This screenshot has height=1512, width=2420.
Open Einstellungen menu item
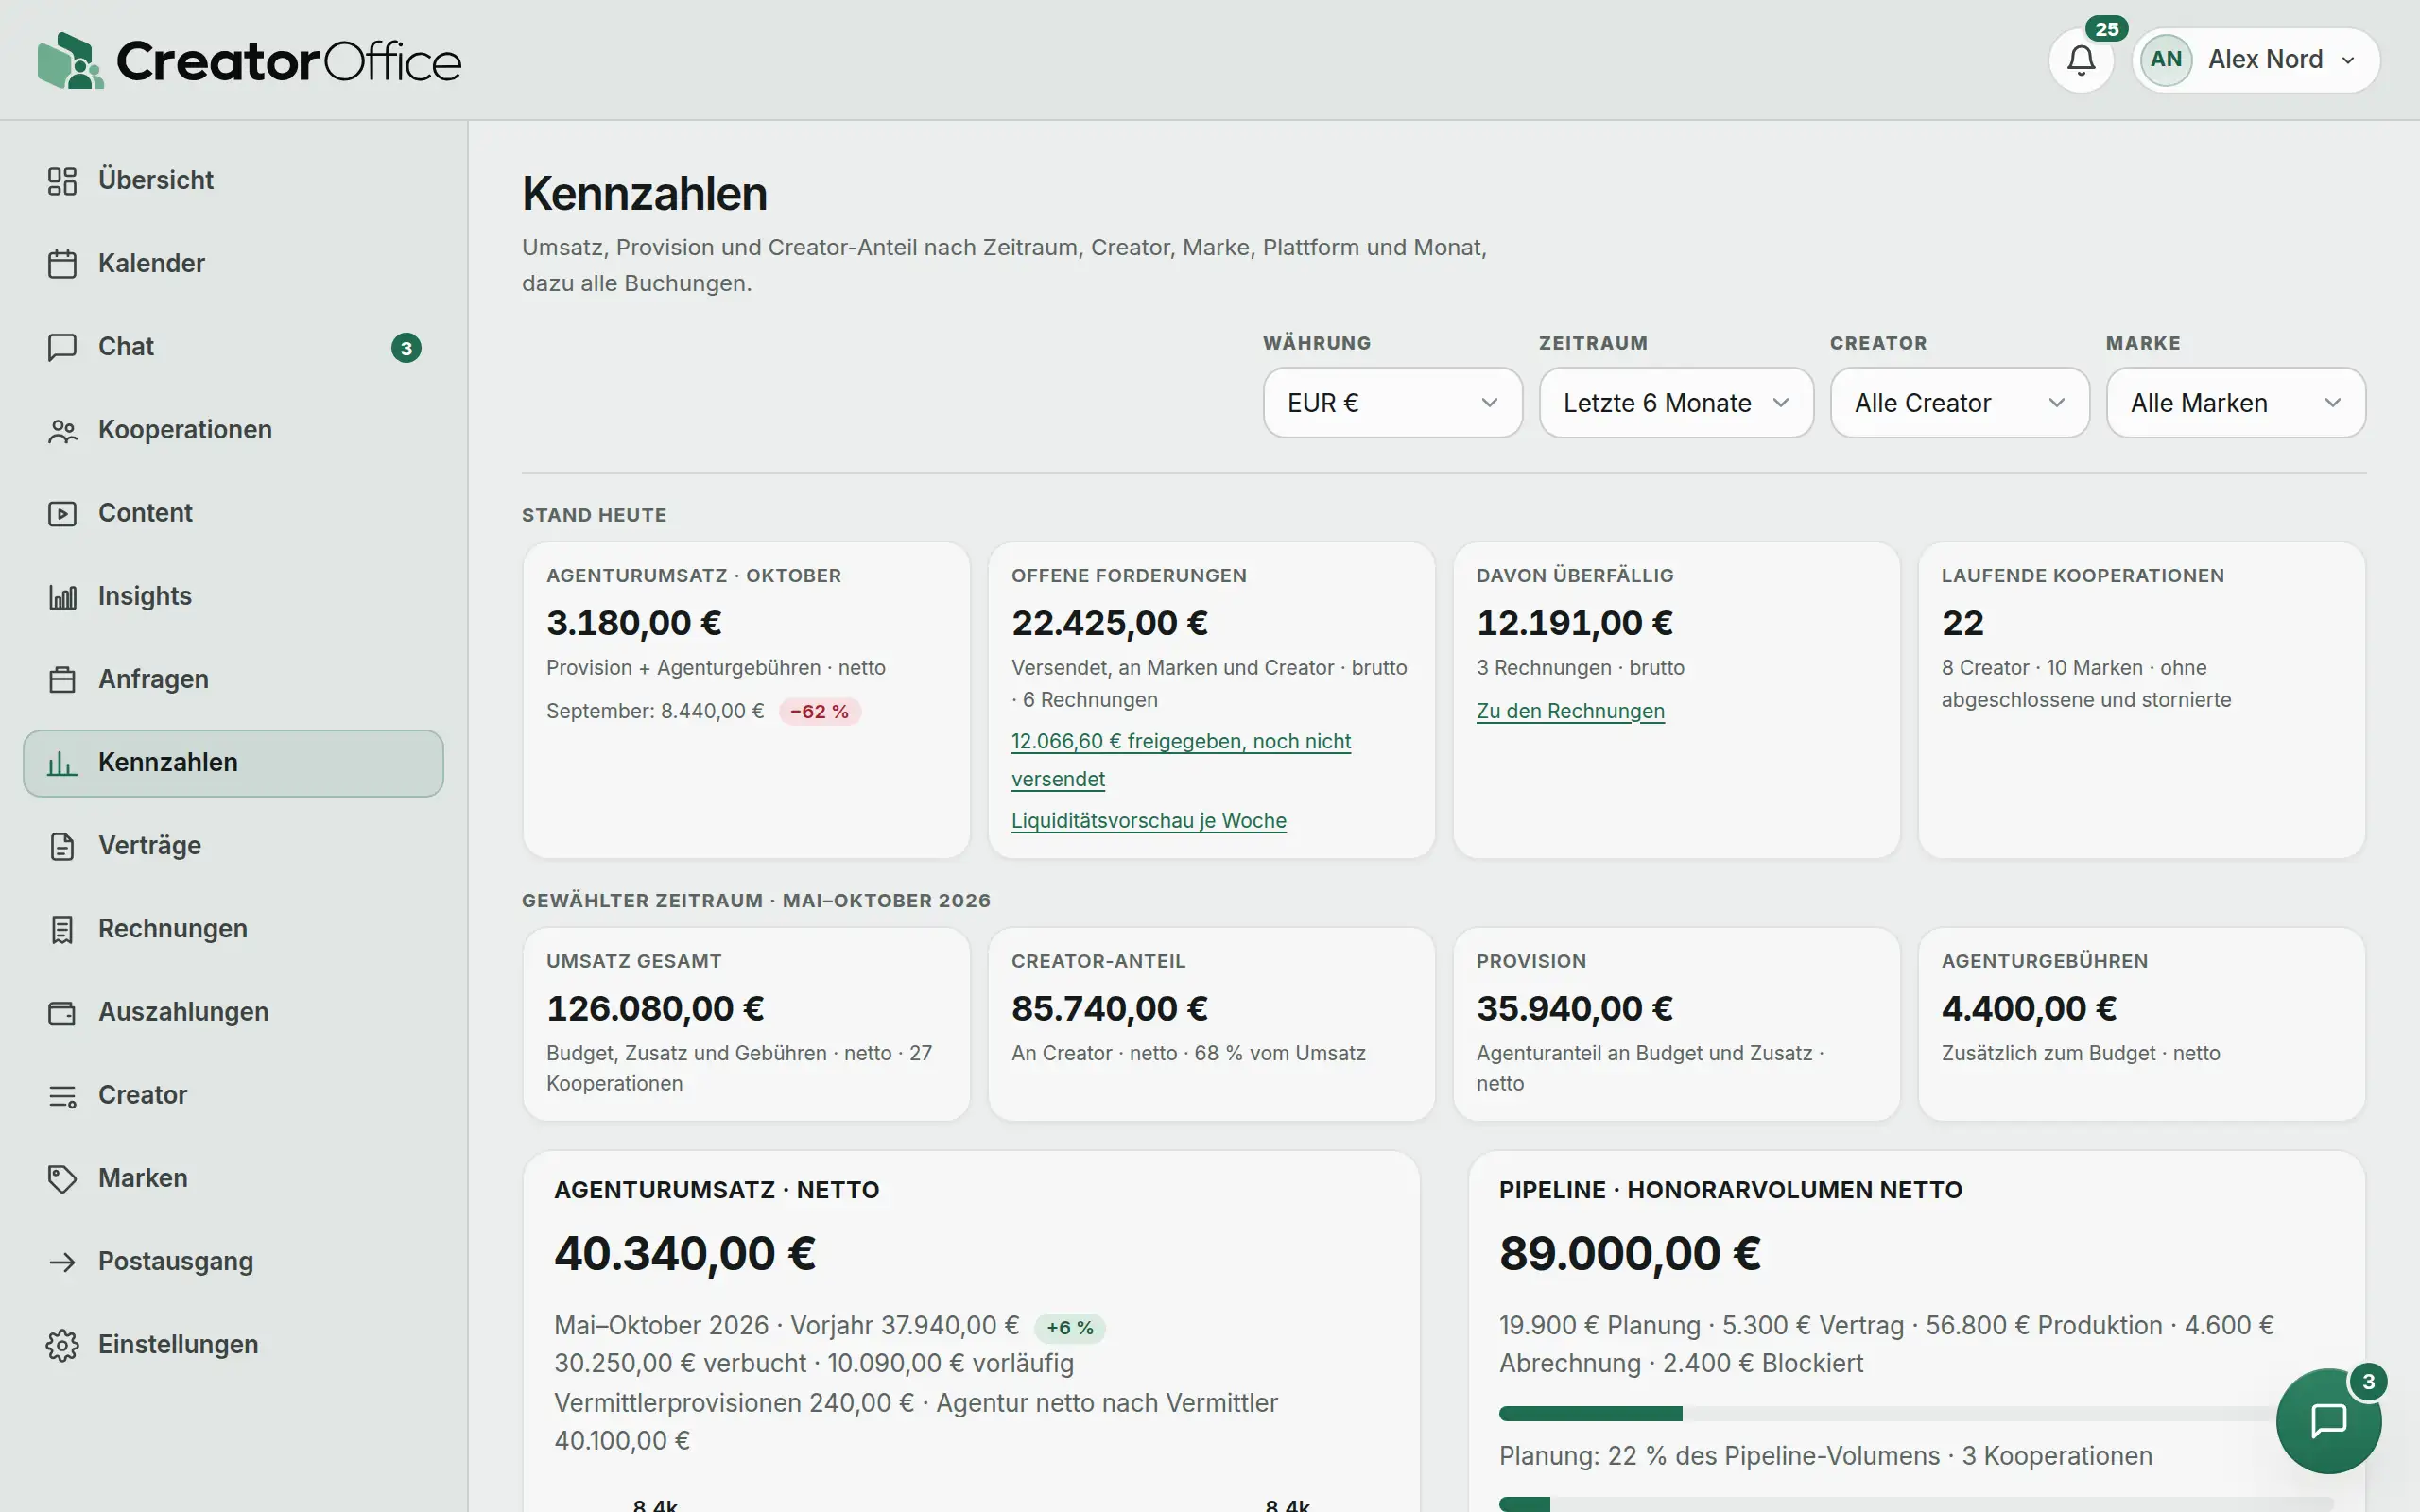[x=233, y=1345]
